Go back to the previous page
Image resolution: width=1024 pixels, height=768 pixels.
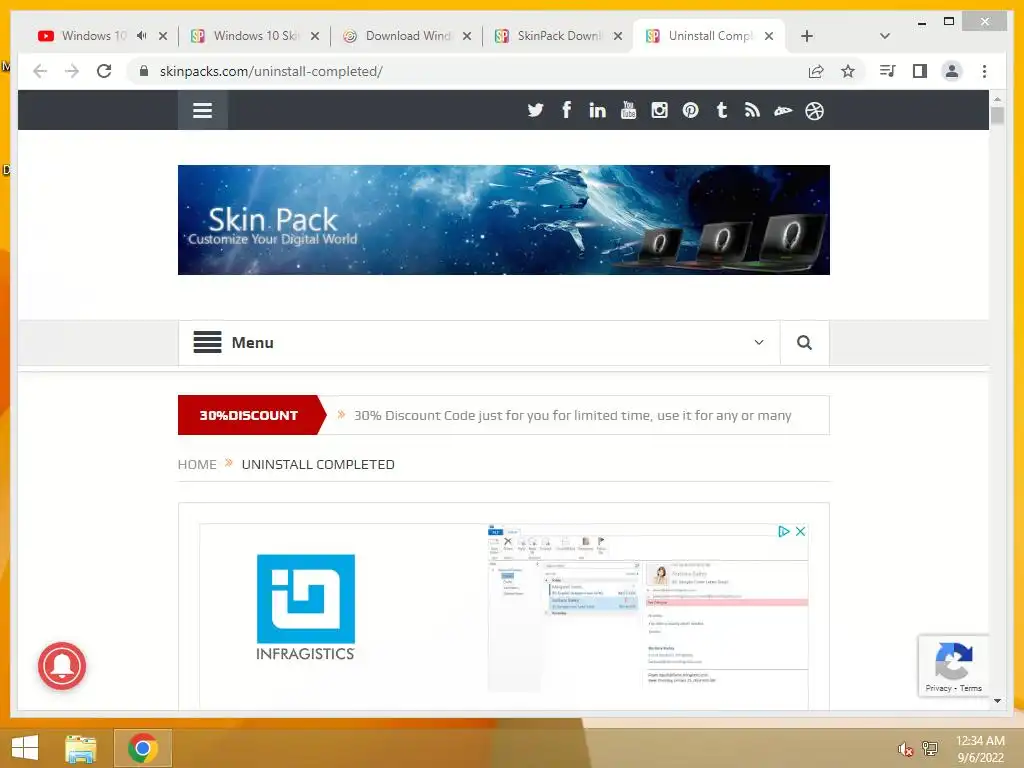point(40,71)
